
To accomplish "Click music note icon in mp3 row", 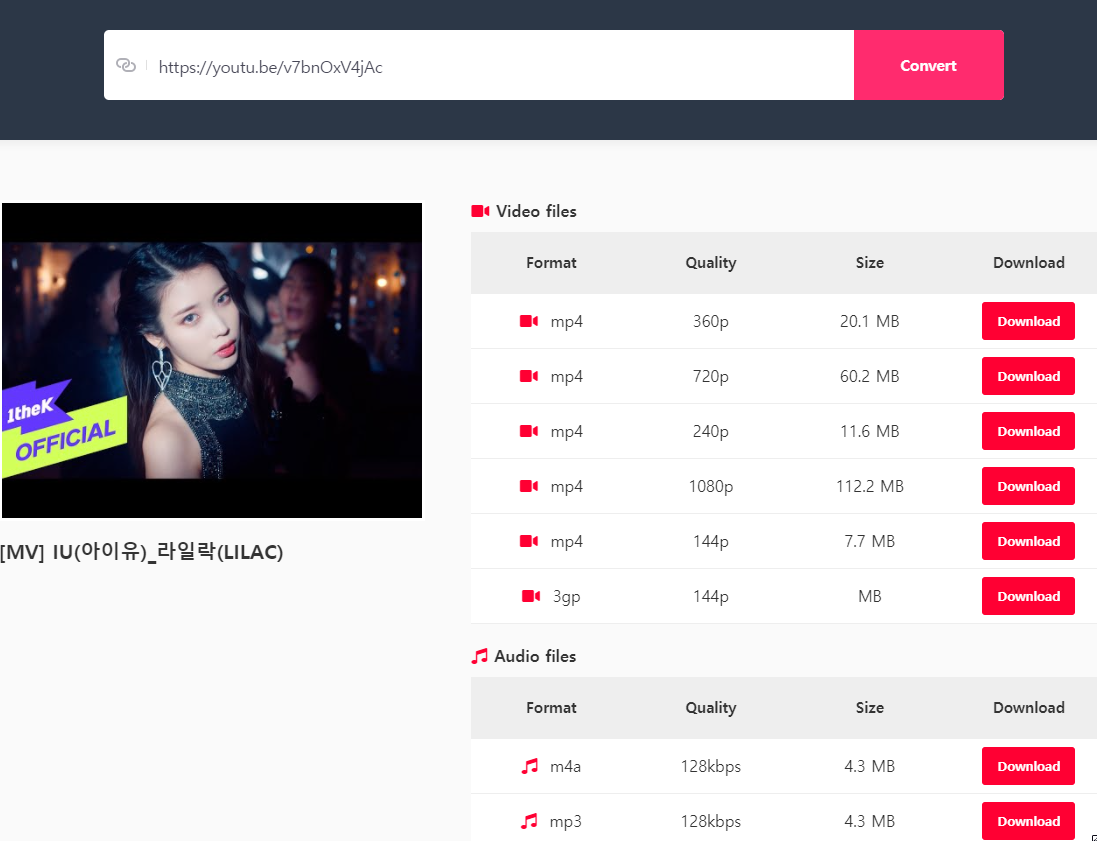I will click(x=530, y=821).
